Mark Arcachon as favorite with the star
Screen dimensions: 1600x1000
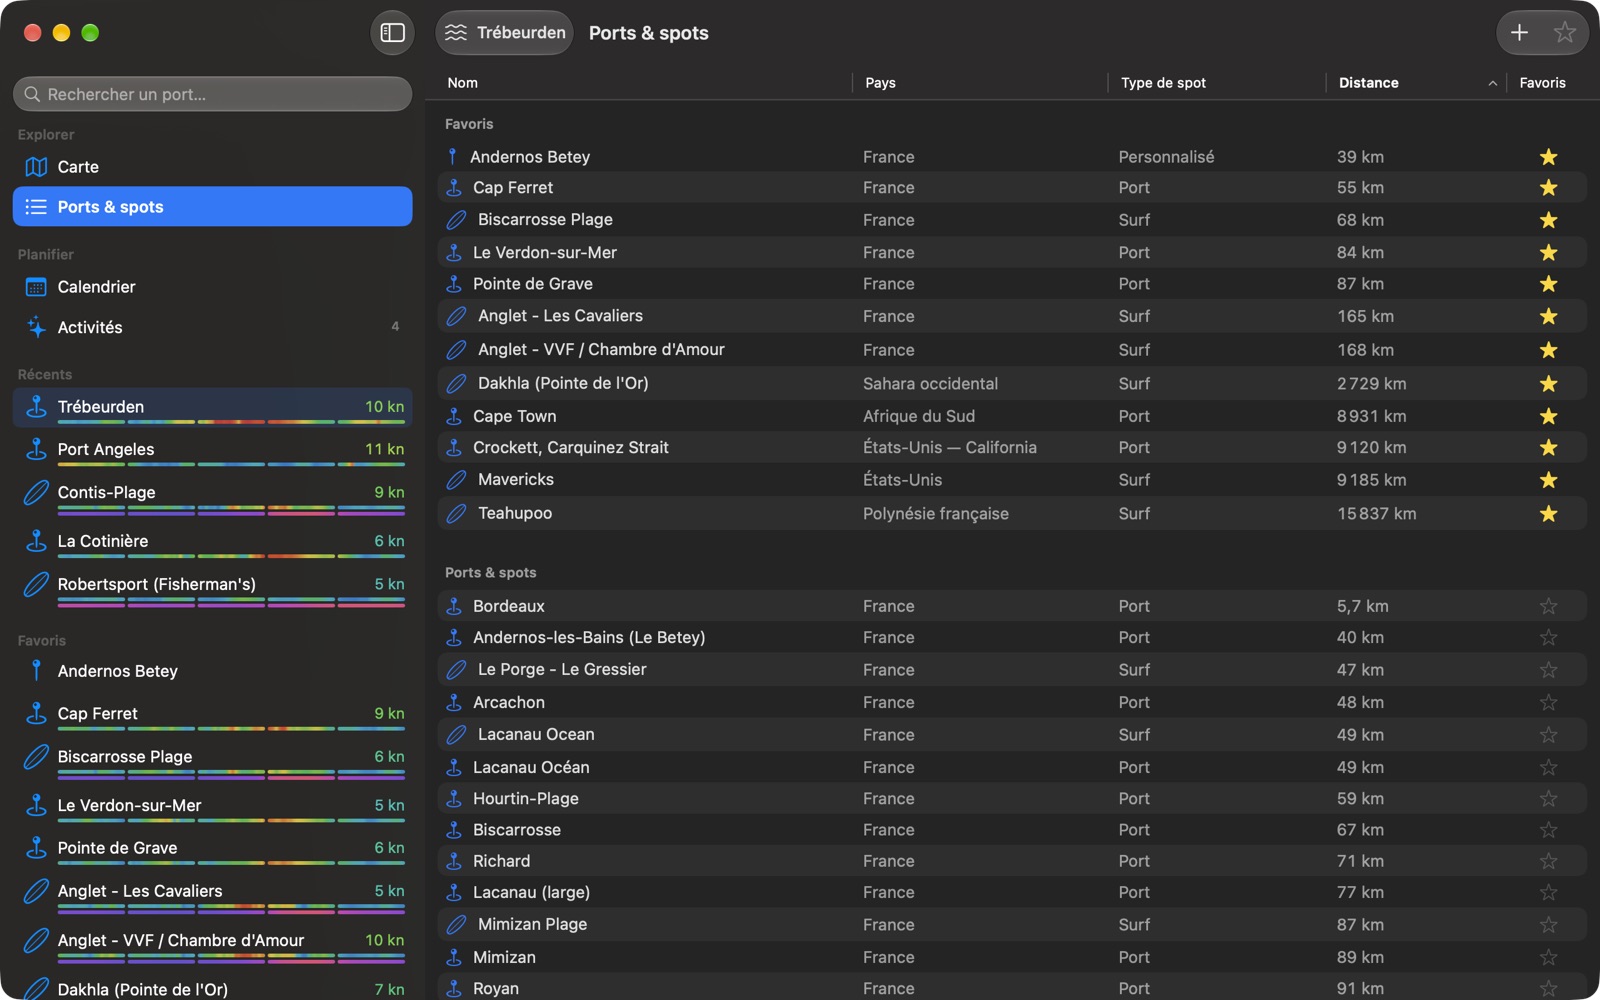click(x=1548, y=703)
